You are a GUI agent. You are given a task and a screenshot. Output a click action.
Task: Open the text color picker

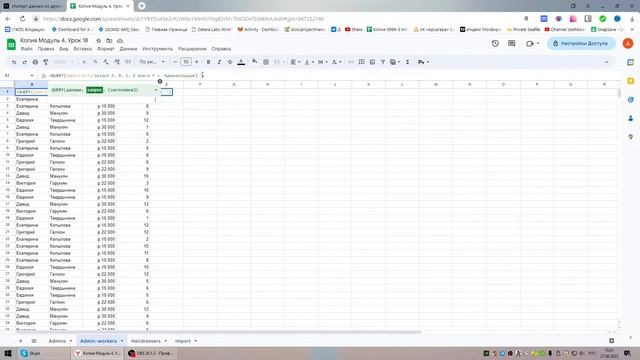pos(241,62)
